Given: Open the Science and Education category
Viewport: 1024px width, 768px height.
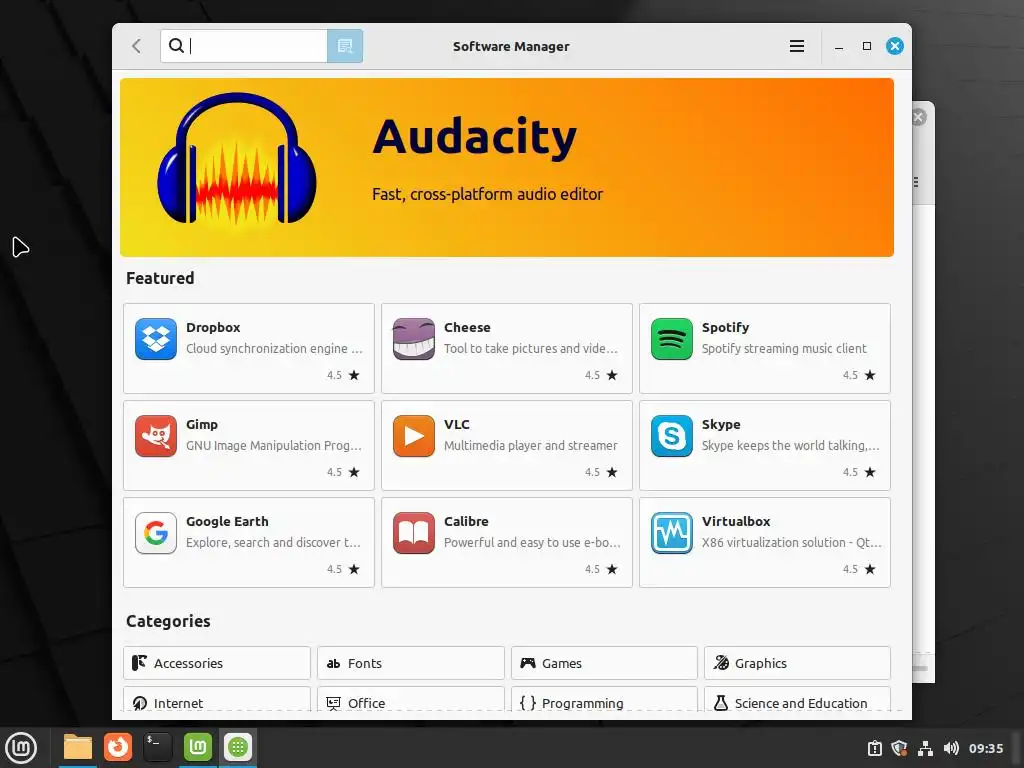Looking at the screenshot, I should 797,699.
